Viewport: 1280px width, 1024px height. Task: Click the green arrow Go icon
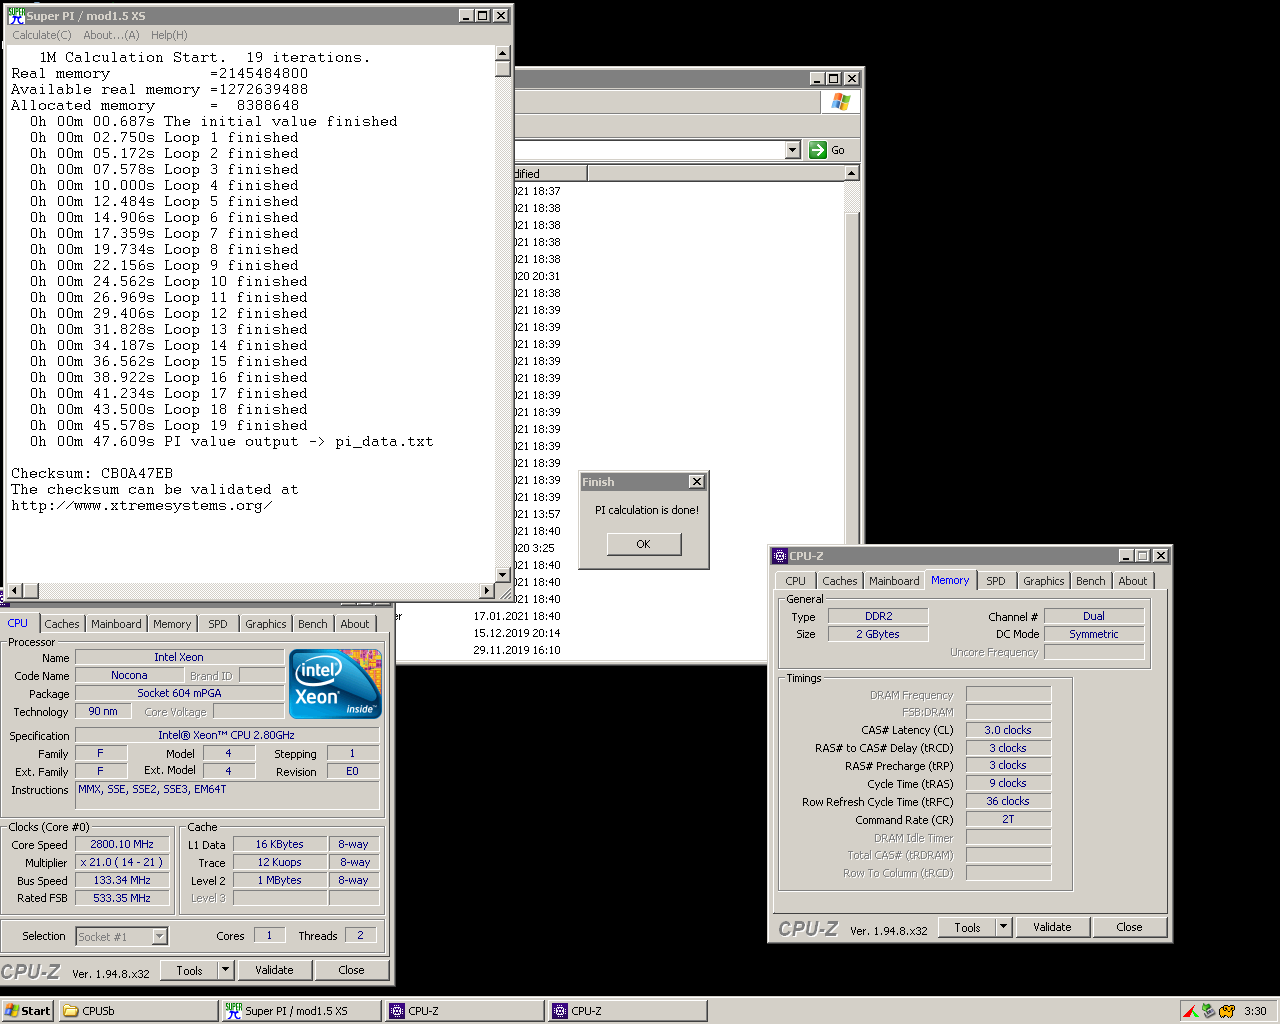click(818, 150)
